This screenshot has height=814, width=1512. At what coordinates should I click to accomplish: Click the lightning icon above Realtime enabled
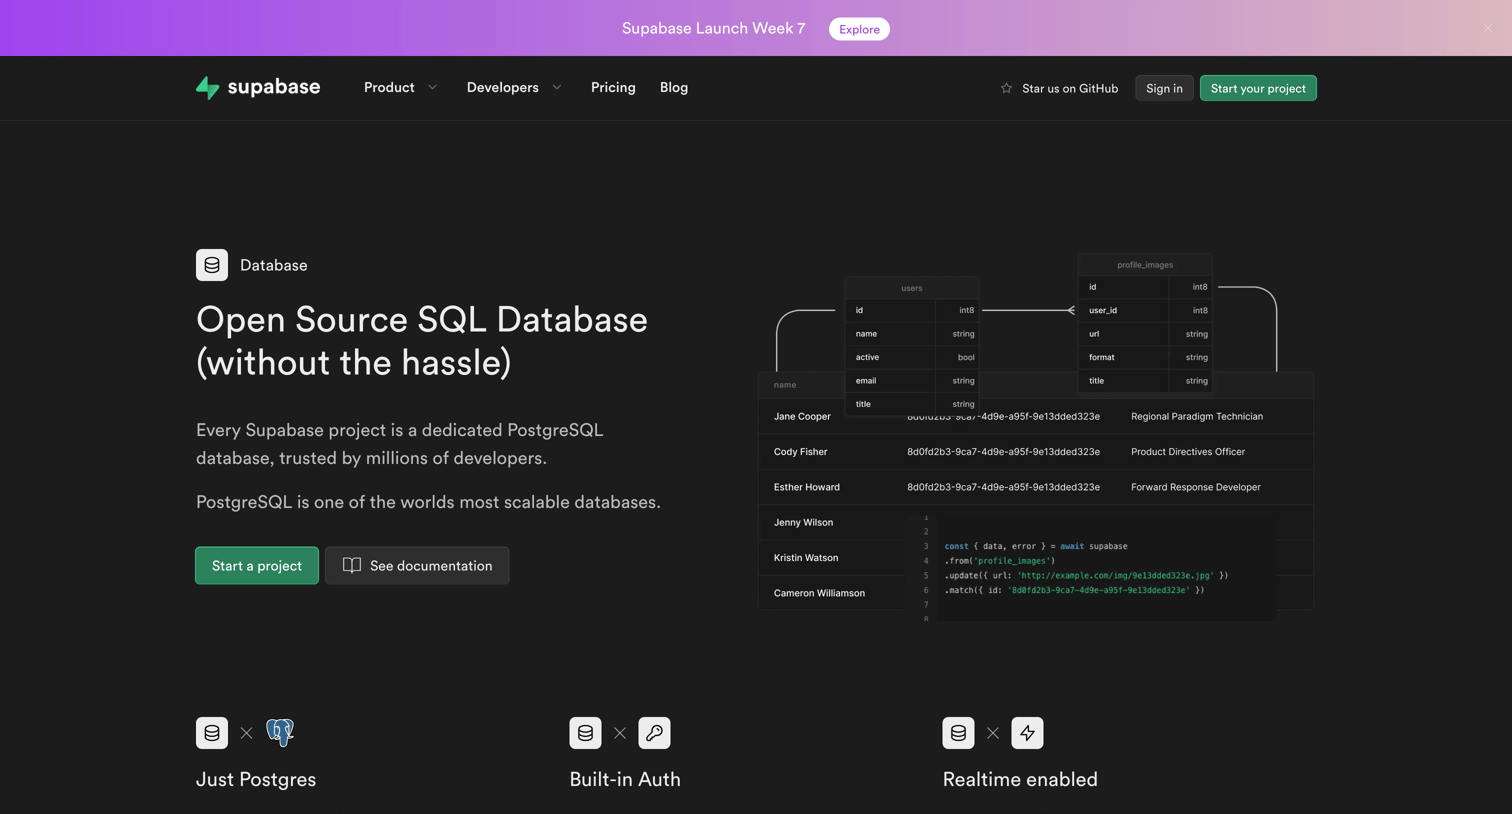tap(1027, 733)
